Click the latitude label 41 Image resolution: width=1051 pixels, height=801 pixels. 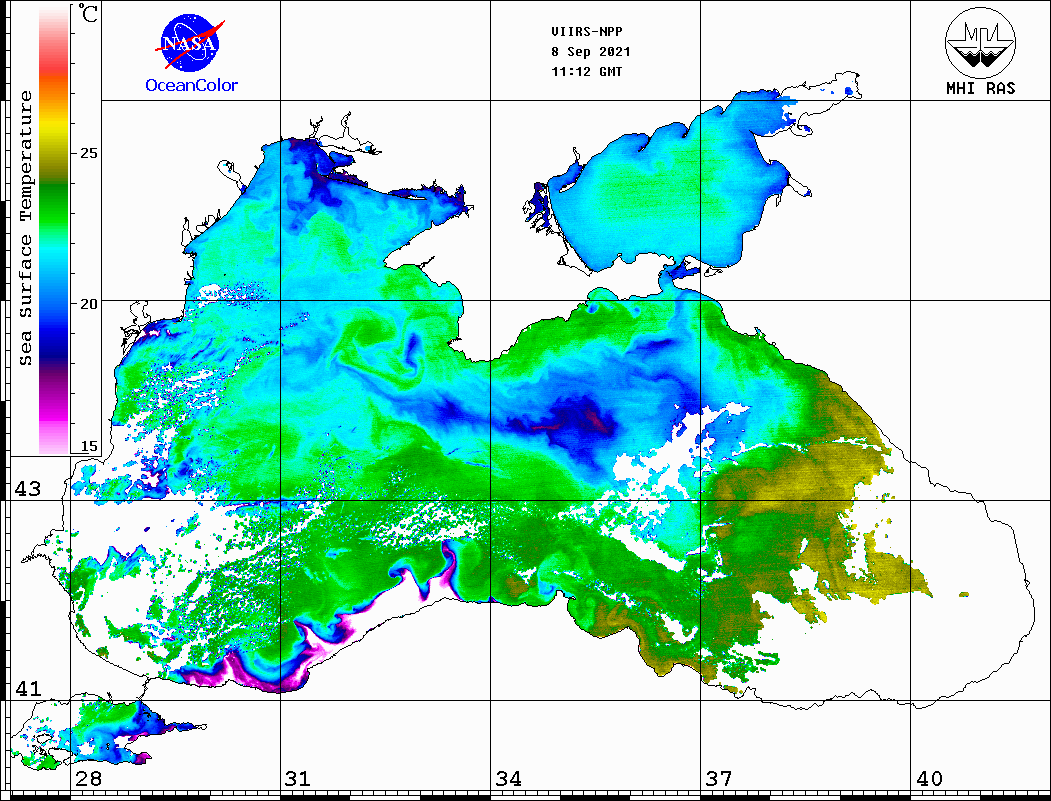(x=27, y=688)
